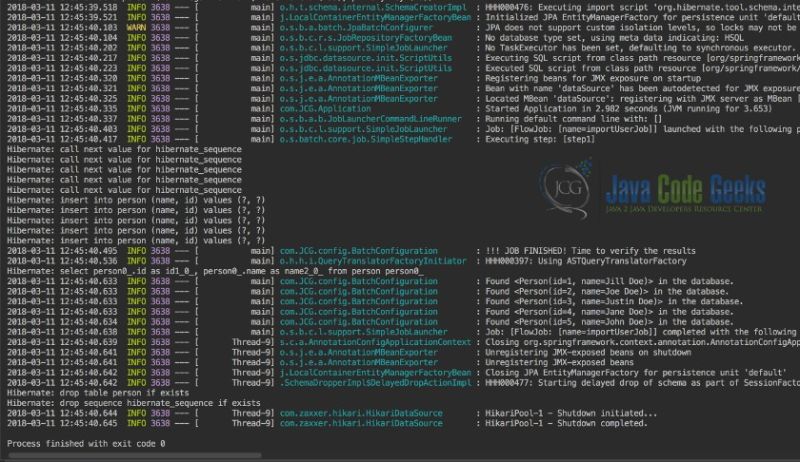Image resolution: width=800 pixels, height=462 pixels.
Task: Click the yellow WARN log level label
Action: coord(136,28)
